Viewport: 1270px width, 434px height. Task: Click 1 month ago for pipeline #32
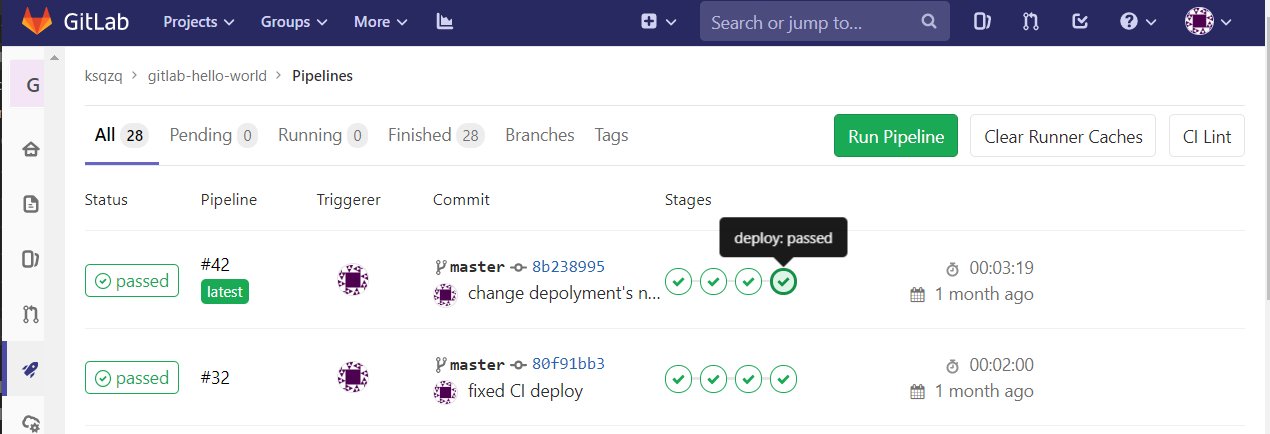984,391
